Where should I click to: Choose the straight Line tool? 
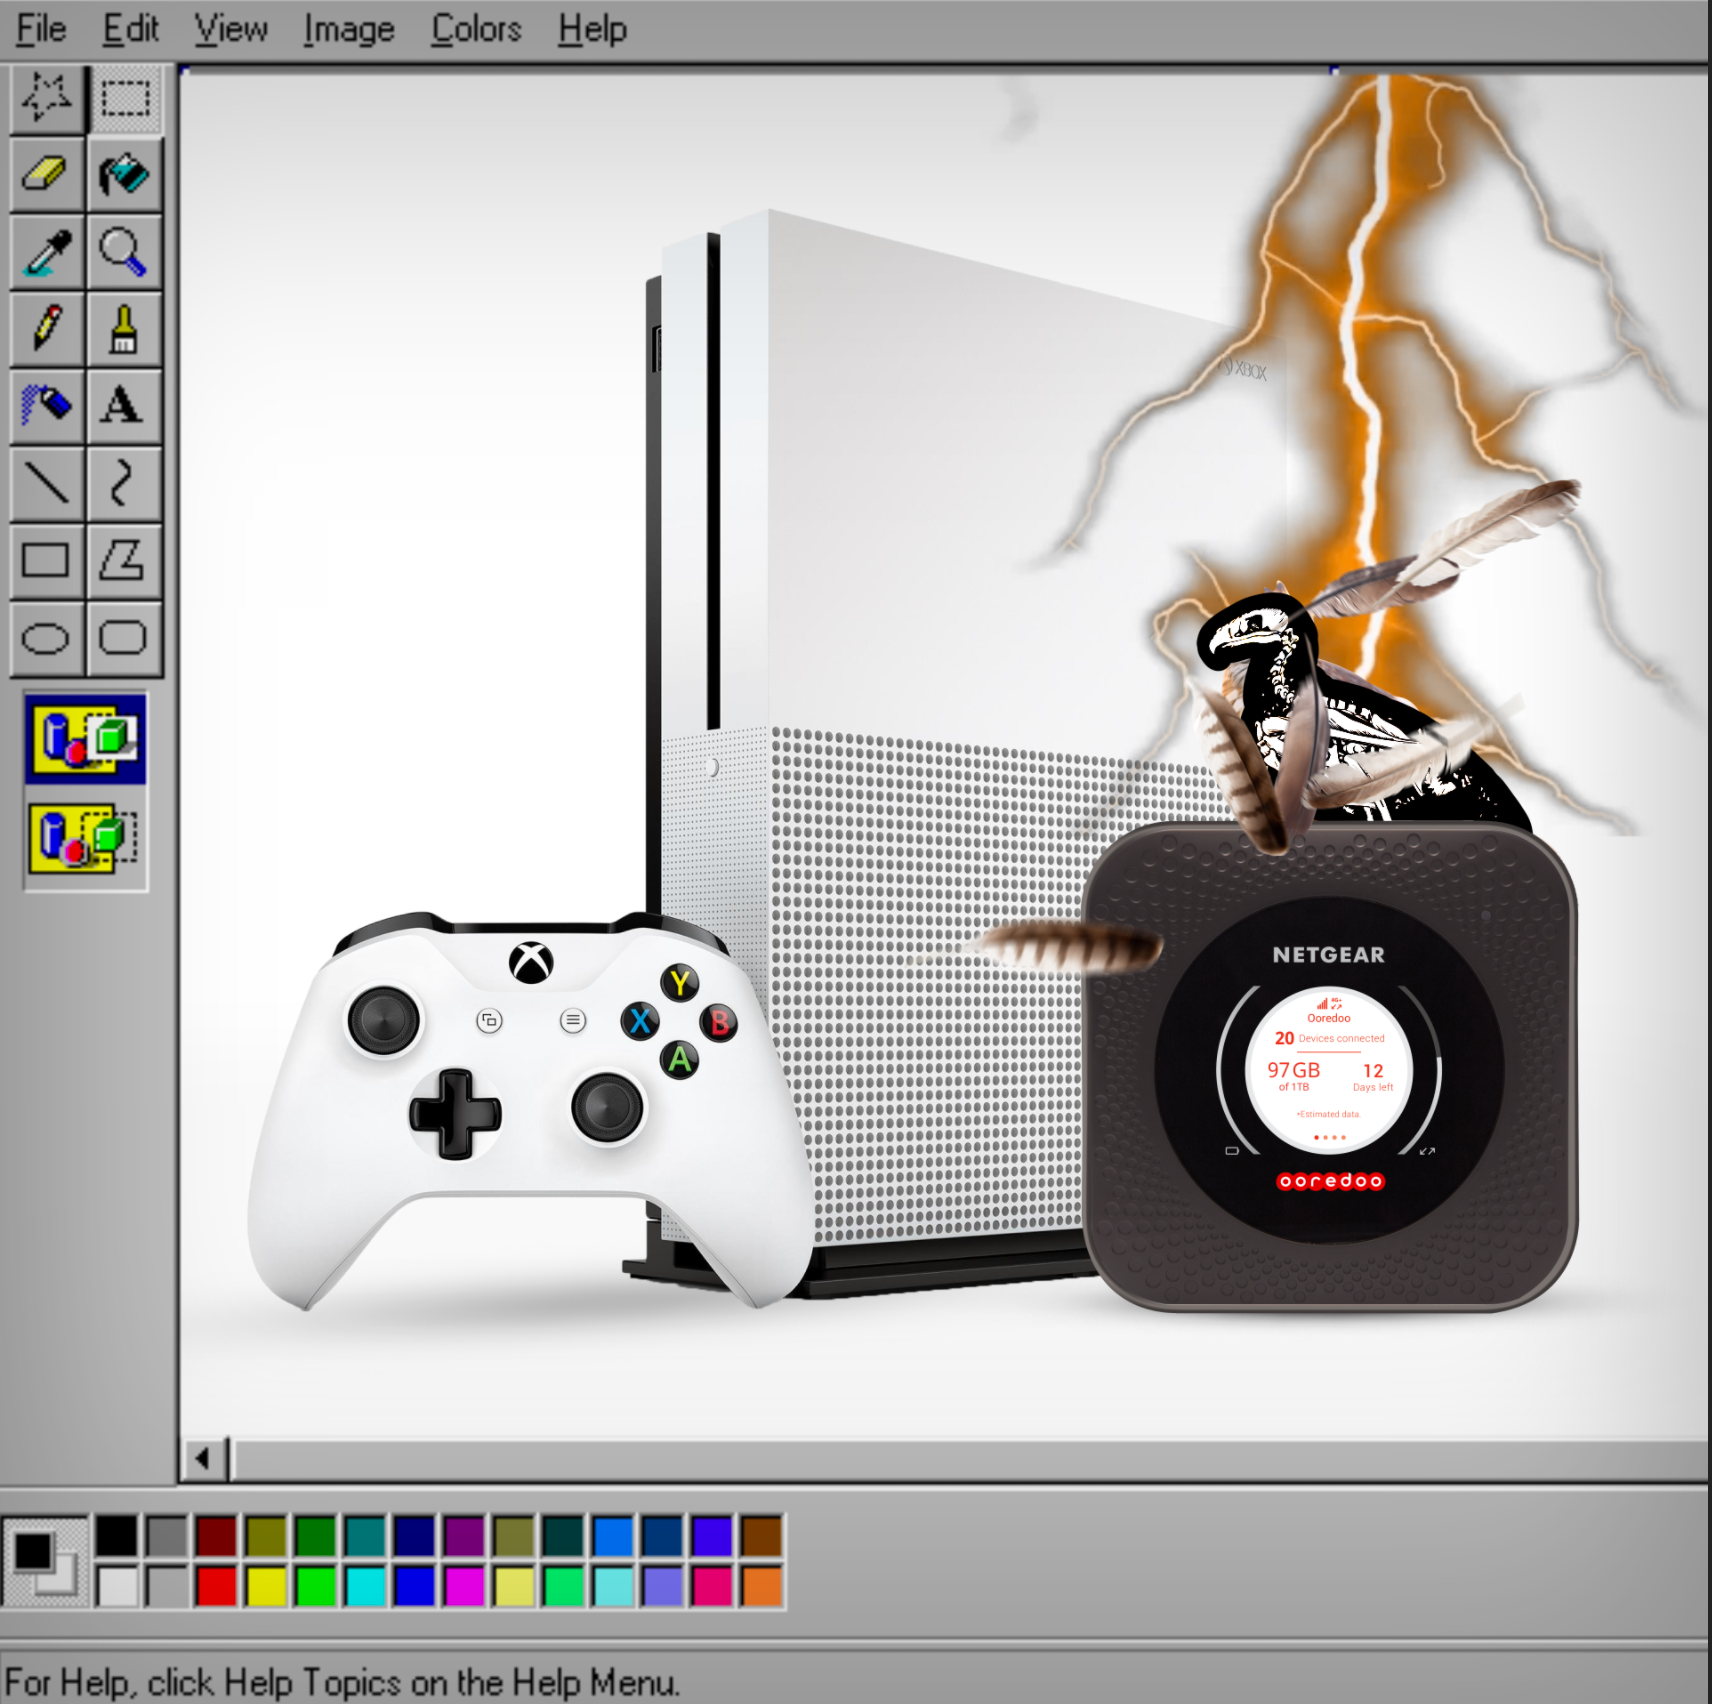[47, 483]
